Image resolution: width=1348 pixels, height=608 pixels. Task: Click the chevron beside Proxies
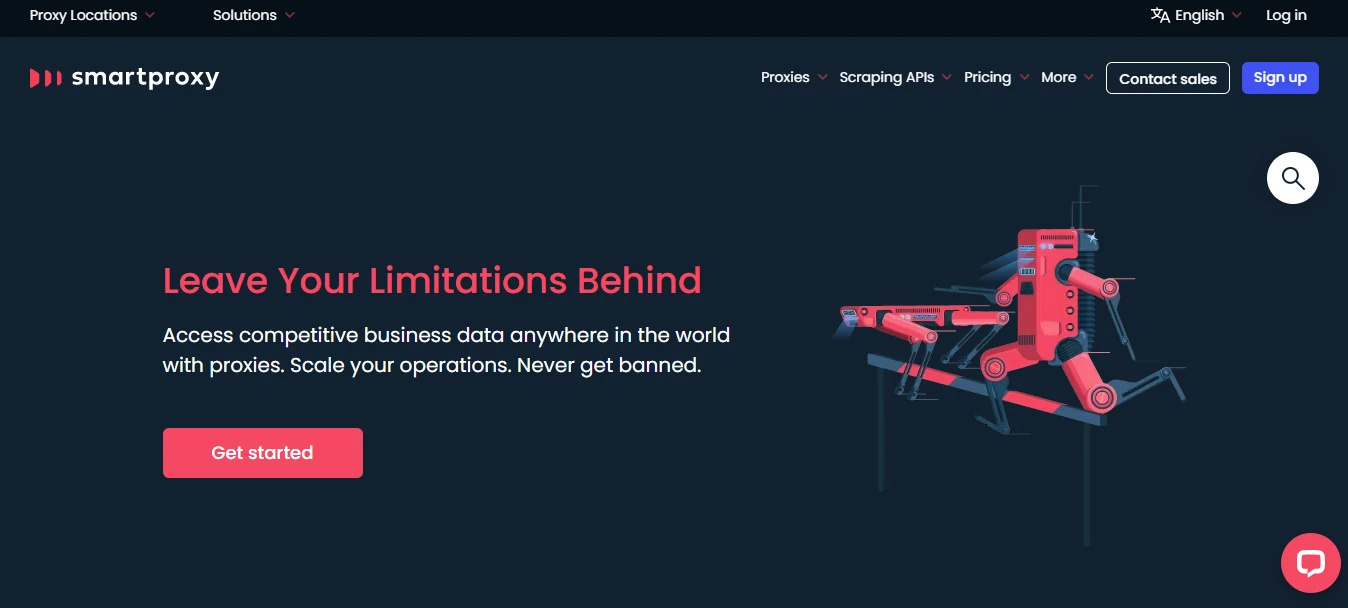822,78
